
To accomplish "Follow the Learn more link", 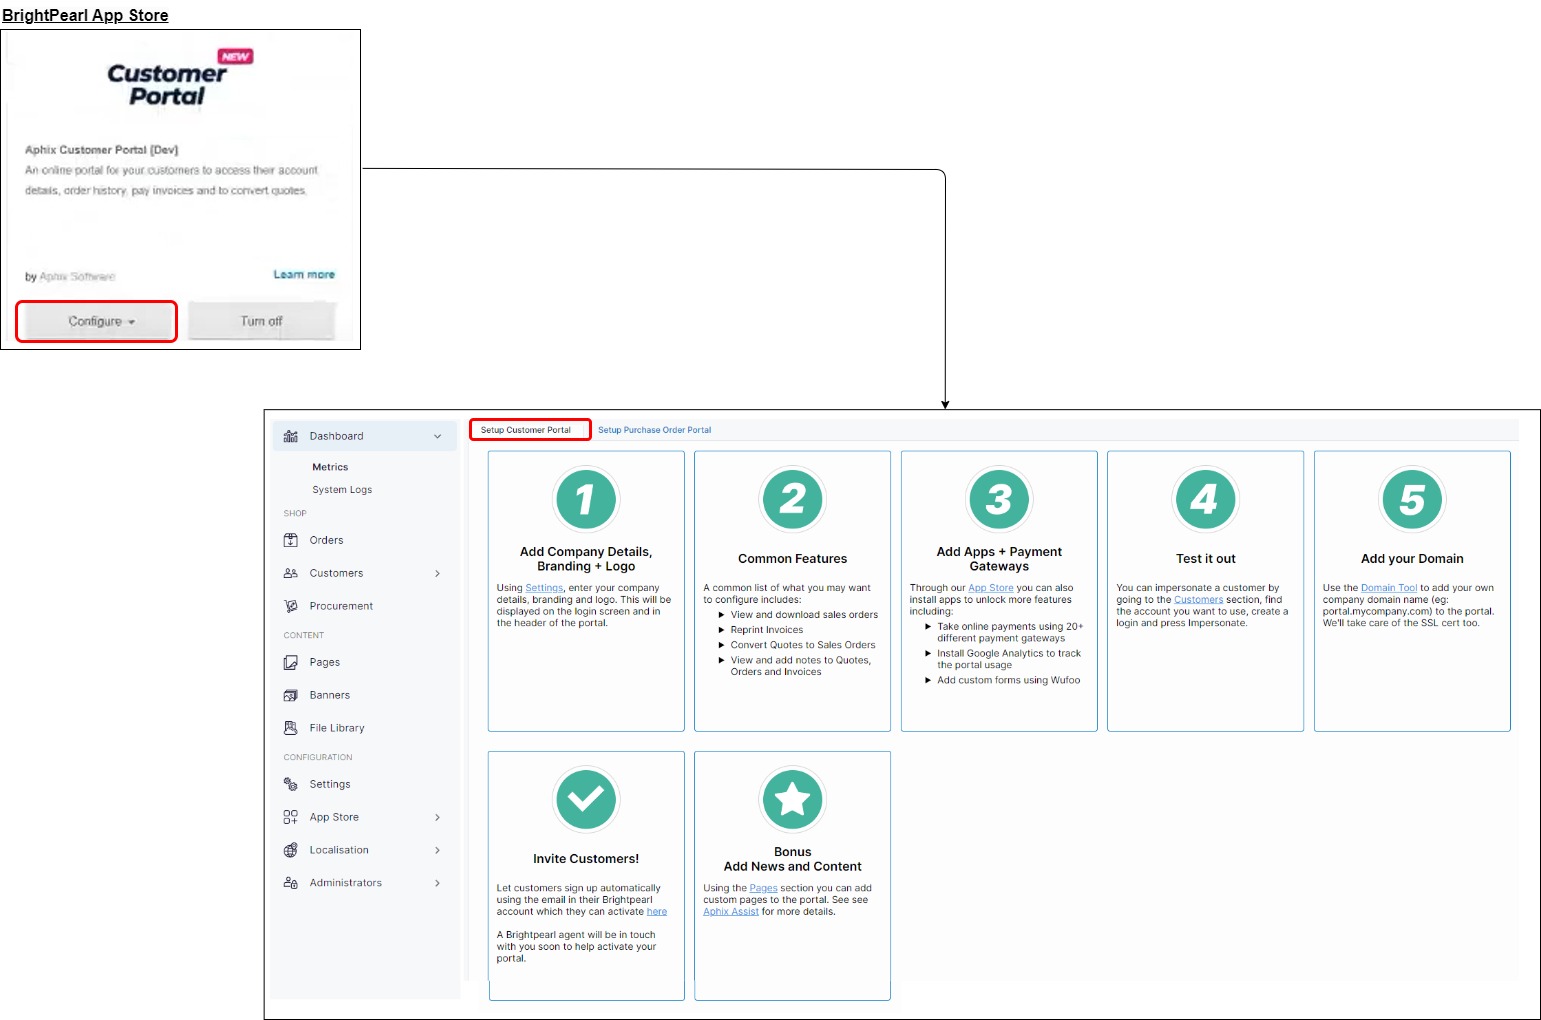I will click(304, 274).
